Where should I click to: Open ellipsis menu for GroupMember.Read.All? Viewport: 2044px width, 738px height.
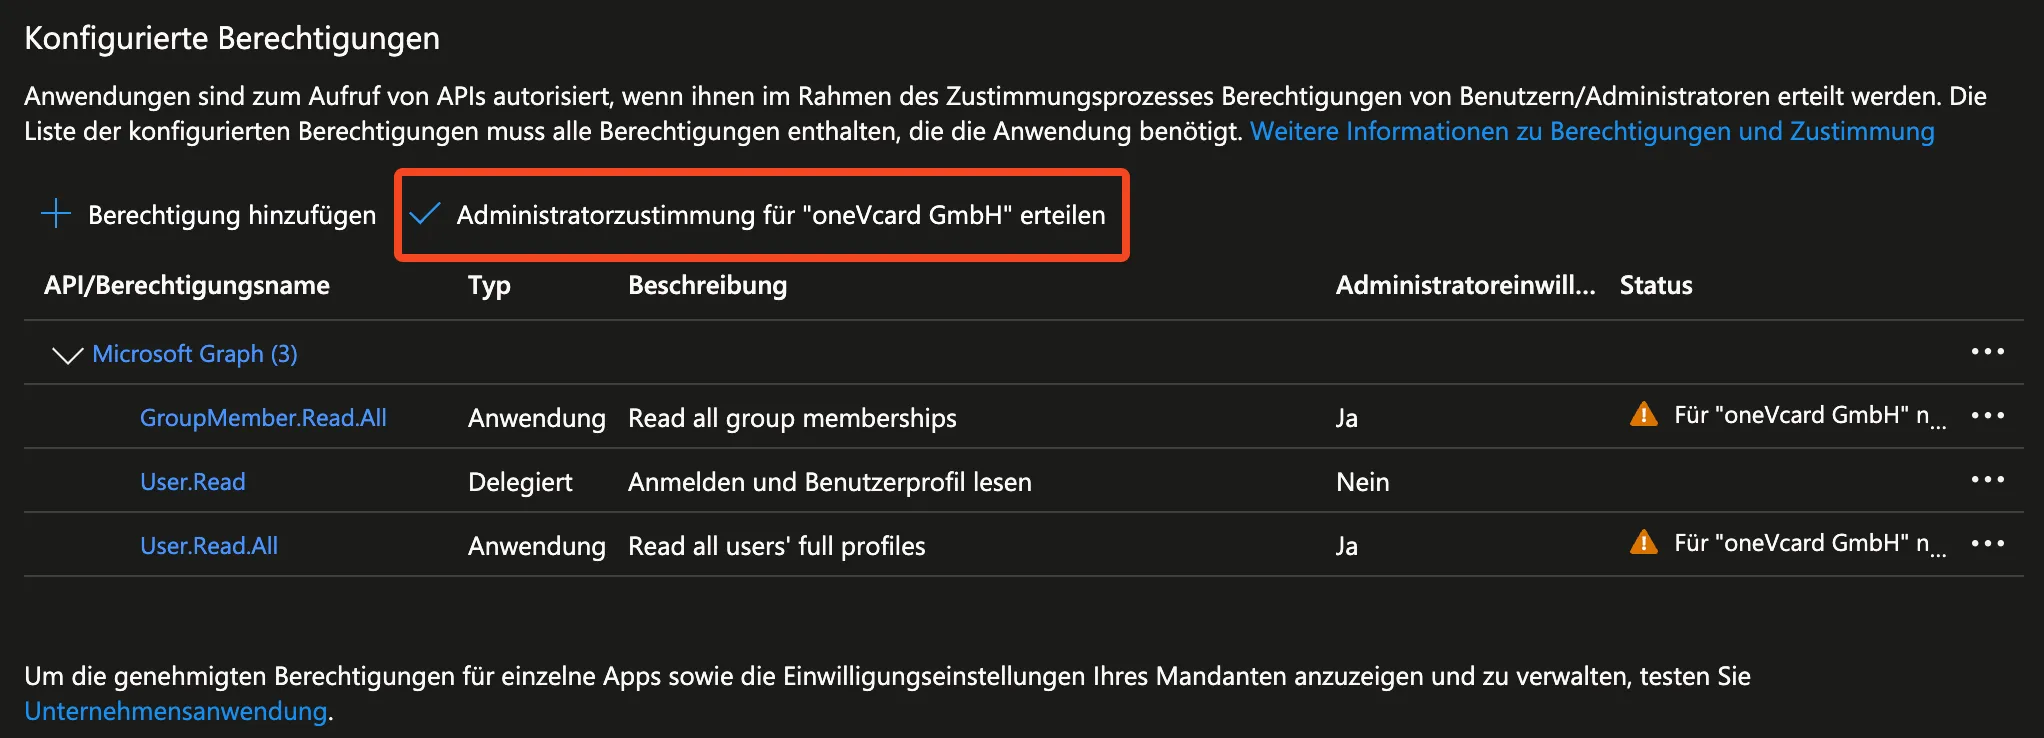(x=1986, y=416)
